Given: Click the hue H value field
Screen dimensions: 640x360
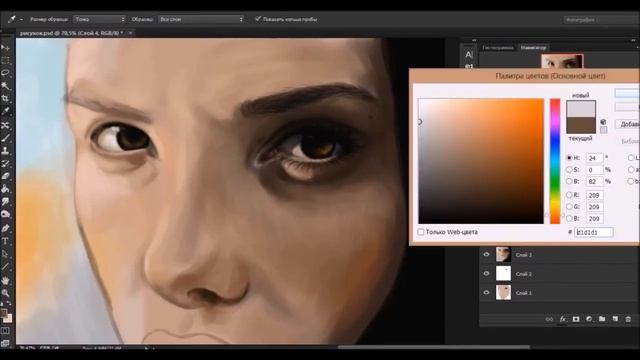Looking at the screenshot, I should (594, 158).
